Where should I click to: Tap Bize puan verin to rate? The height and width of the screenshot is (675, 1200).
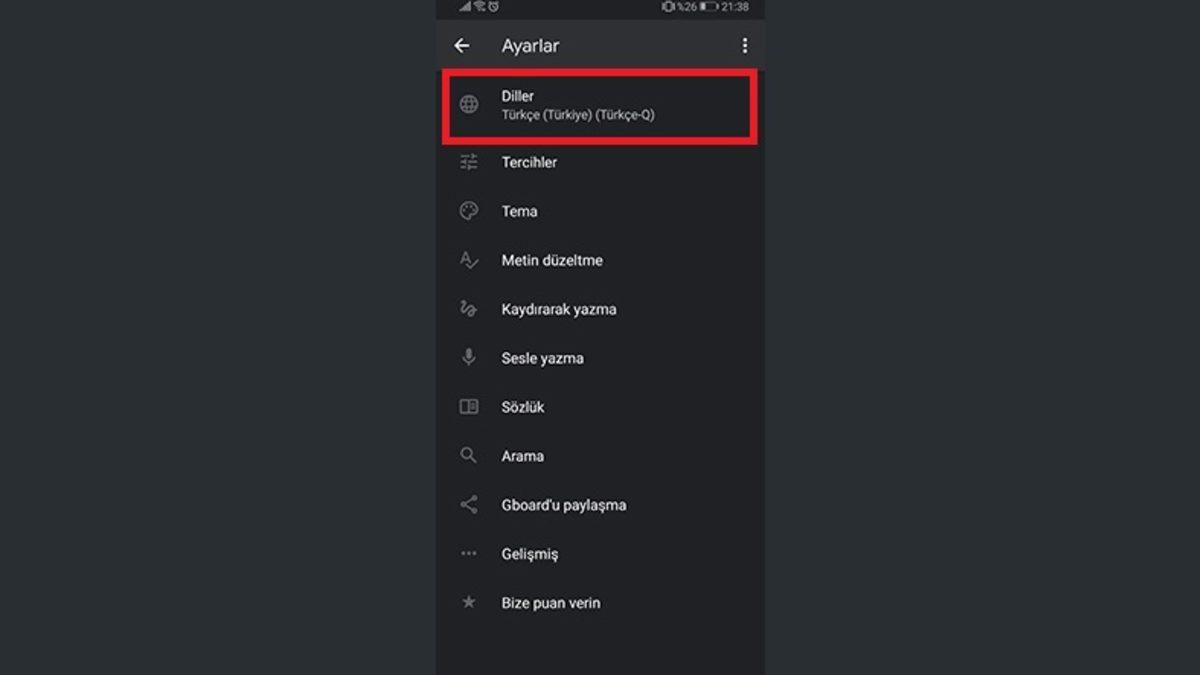(551, 603)
